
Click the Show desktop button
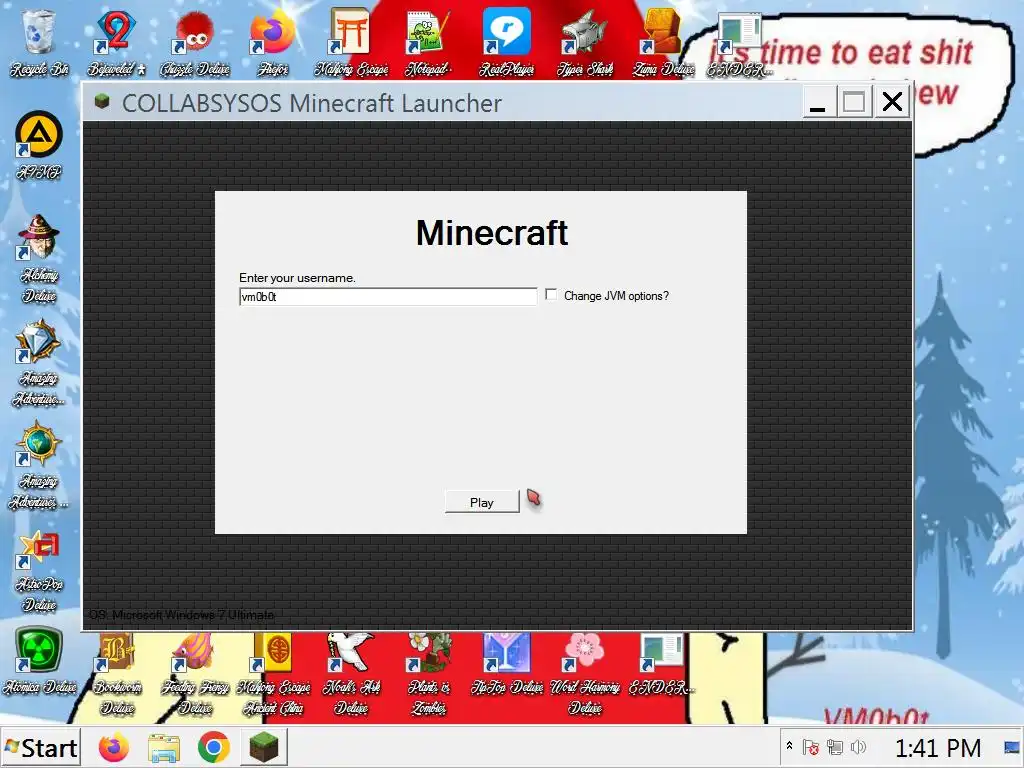(x=1012, y=747)
